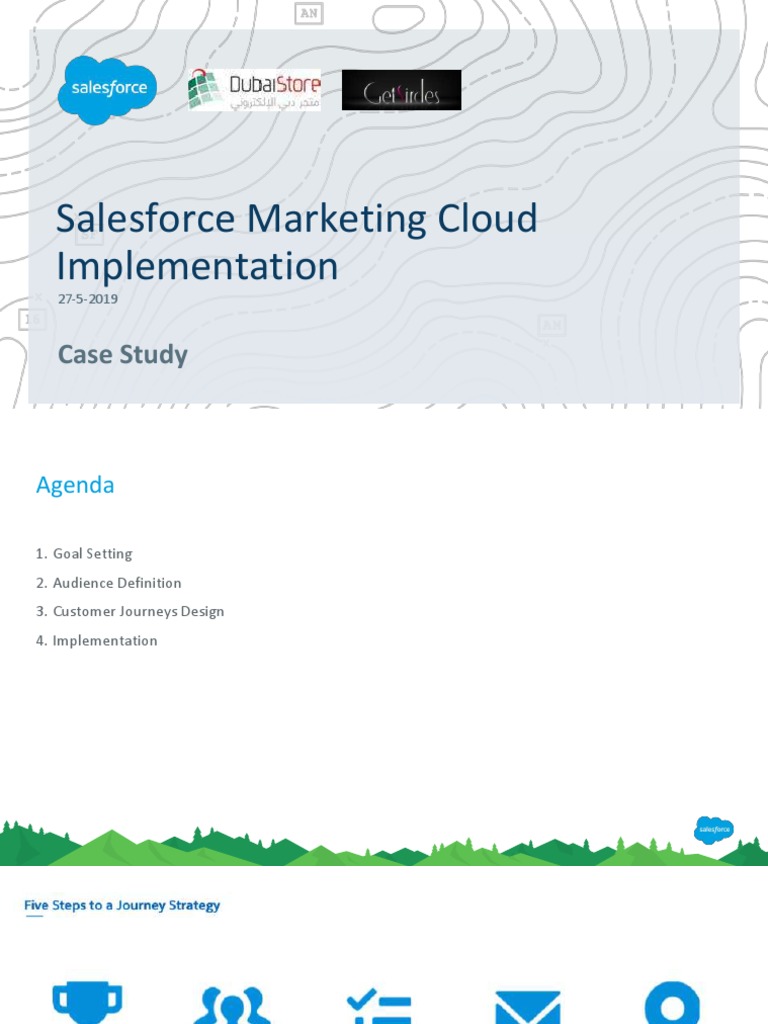Click the 'Case Study' subtitle
Image resolution: width=768 pixels, height=1024 pixels.
pyautogui.click(x=123, y=355)
